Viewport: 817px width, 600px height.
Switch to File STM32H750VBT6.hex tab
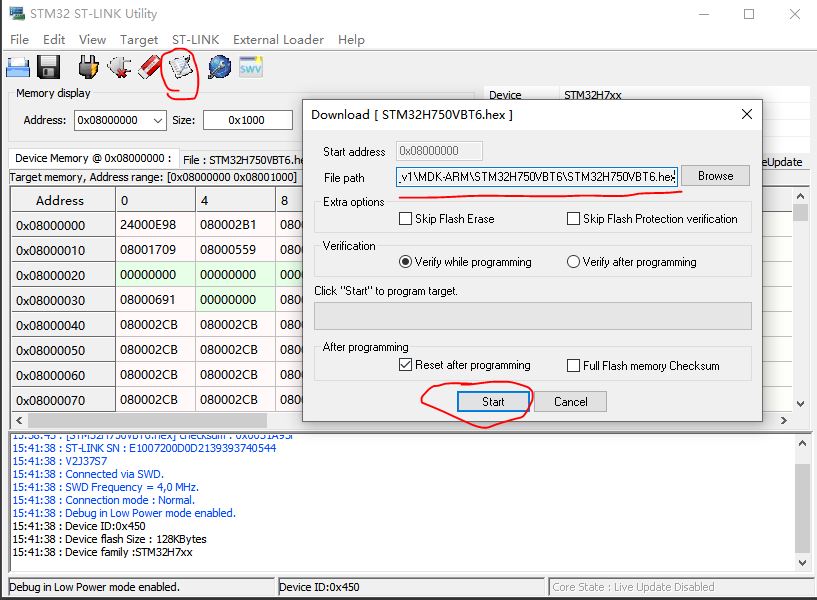[x=243, y=159]
